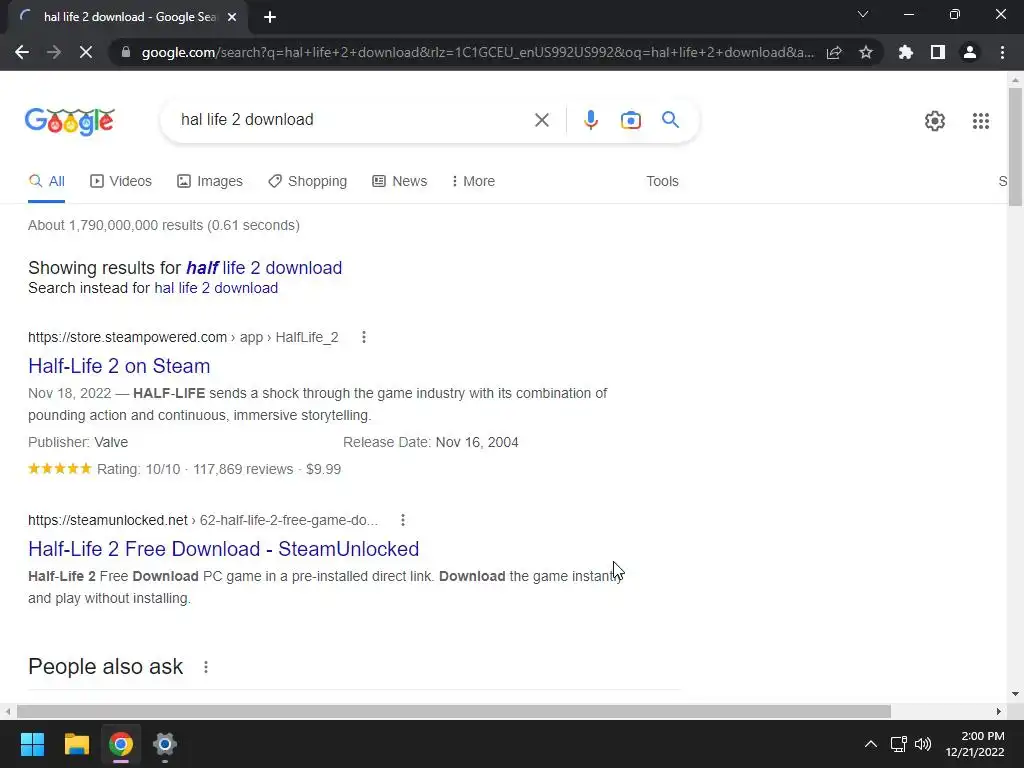Click the browser forward arrow
The image size is (1024, 768).
[54, 52]
